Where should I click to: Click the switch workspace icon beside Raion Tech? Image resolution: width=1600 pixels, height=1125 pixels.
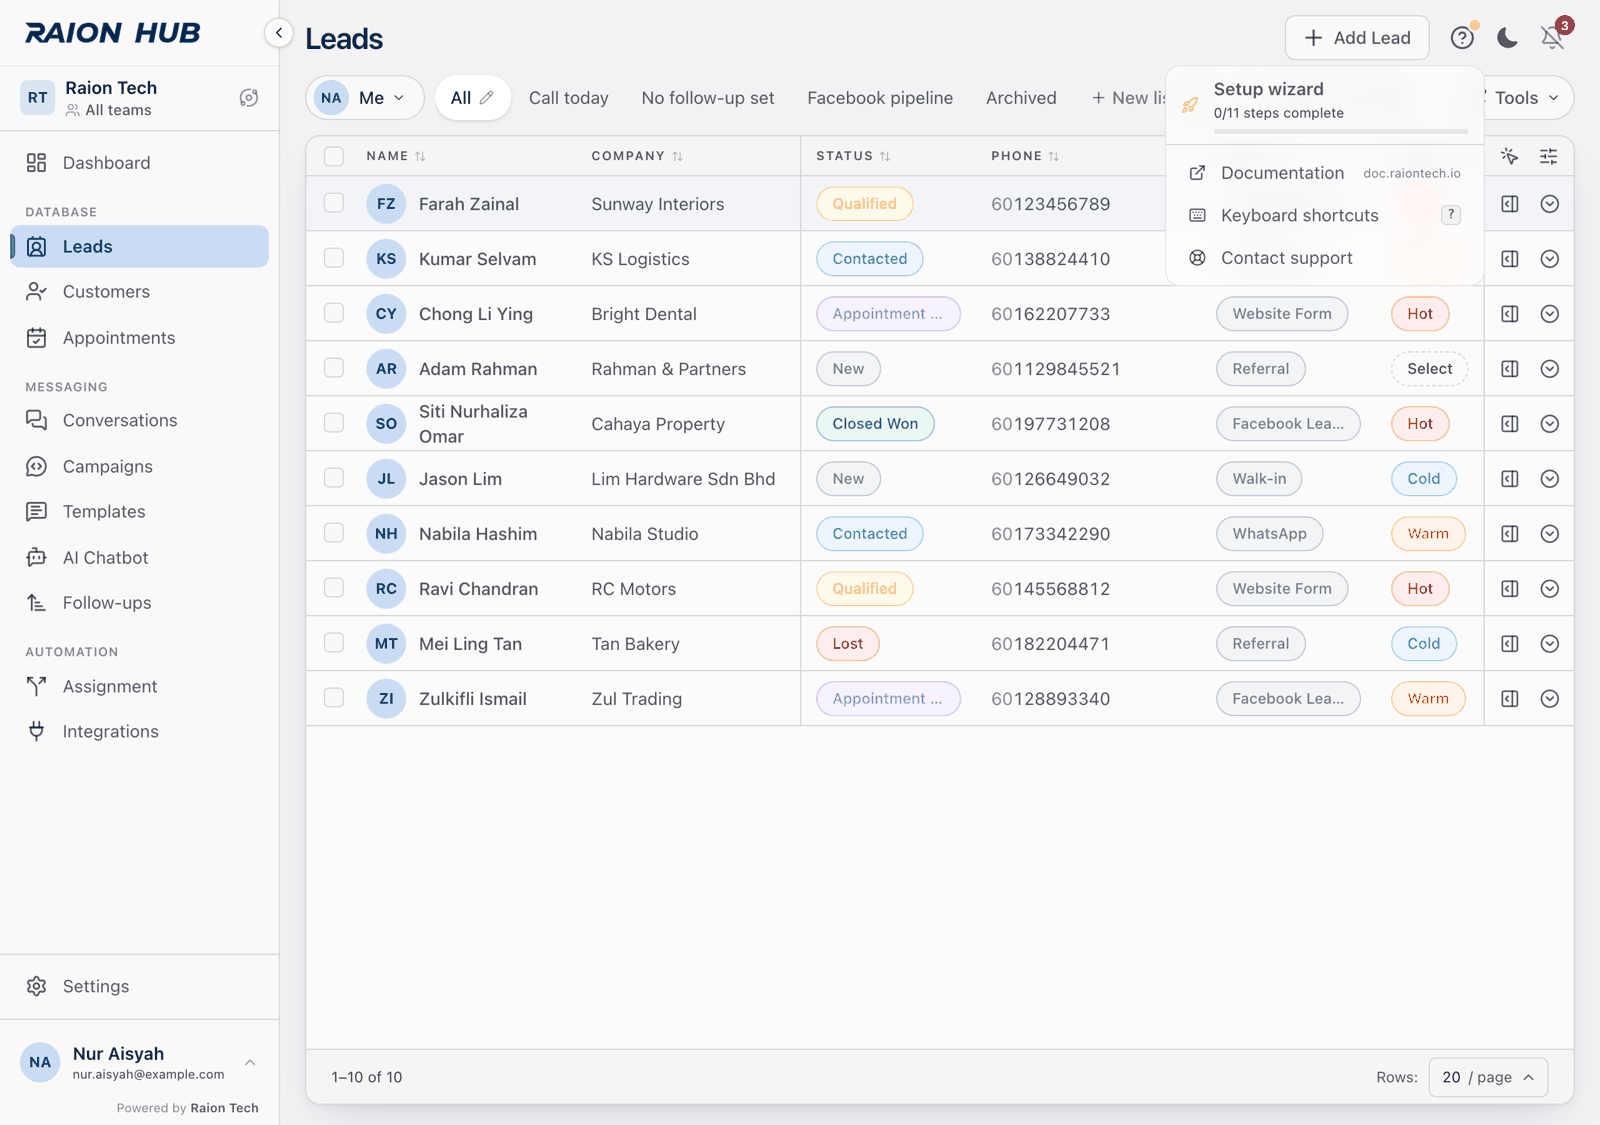tap(249, 98)
